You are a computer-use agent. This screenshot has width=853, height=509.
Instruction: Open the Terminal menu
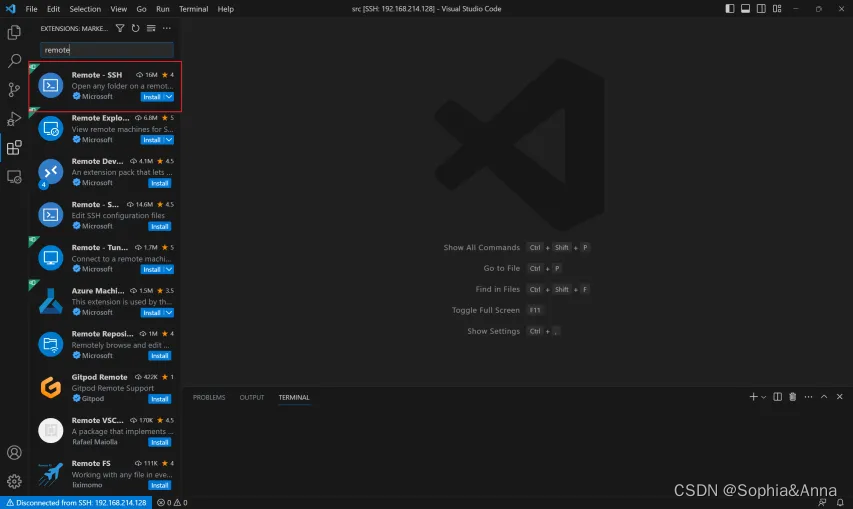pos(194,9)
